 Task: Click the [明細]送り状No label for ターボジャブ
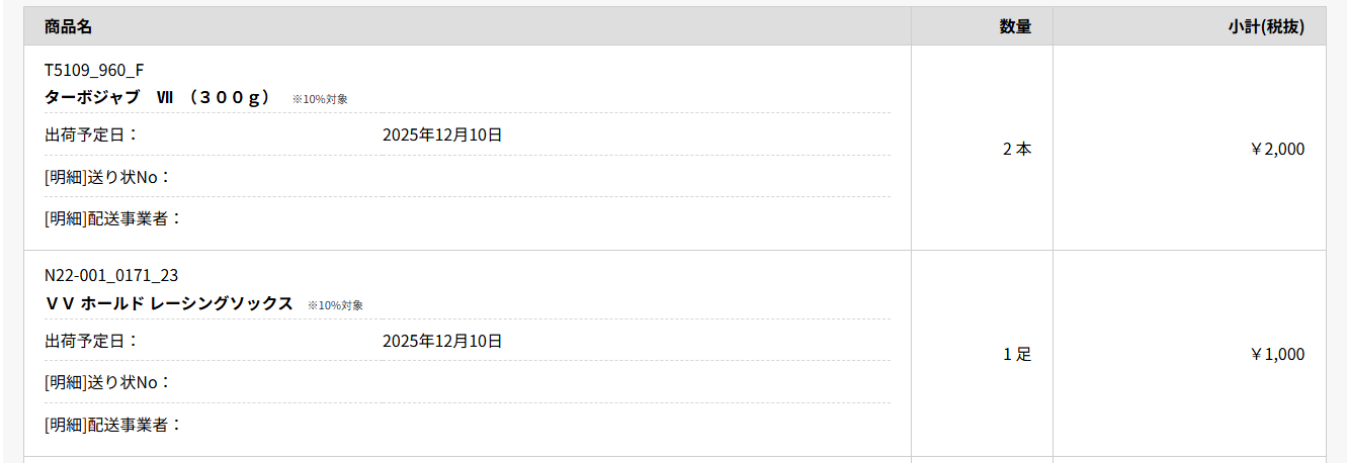(x=107, y=177)
